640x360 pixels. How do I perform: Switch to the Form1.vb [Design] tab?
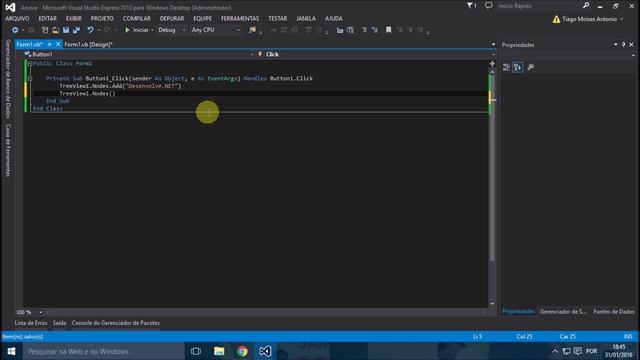(x=88, y=44)
